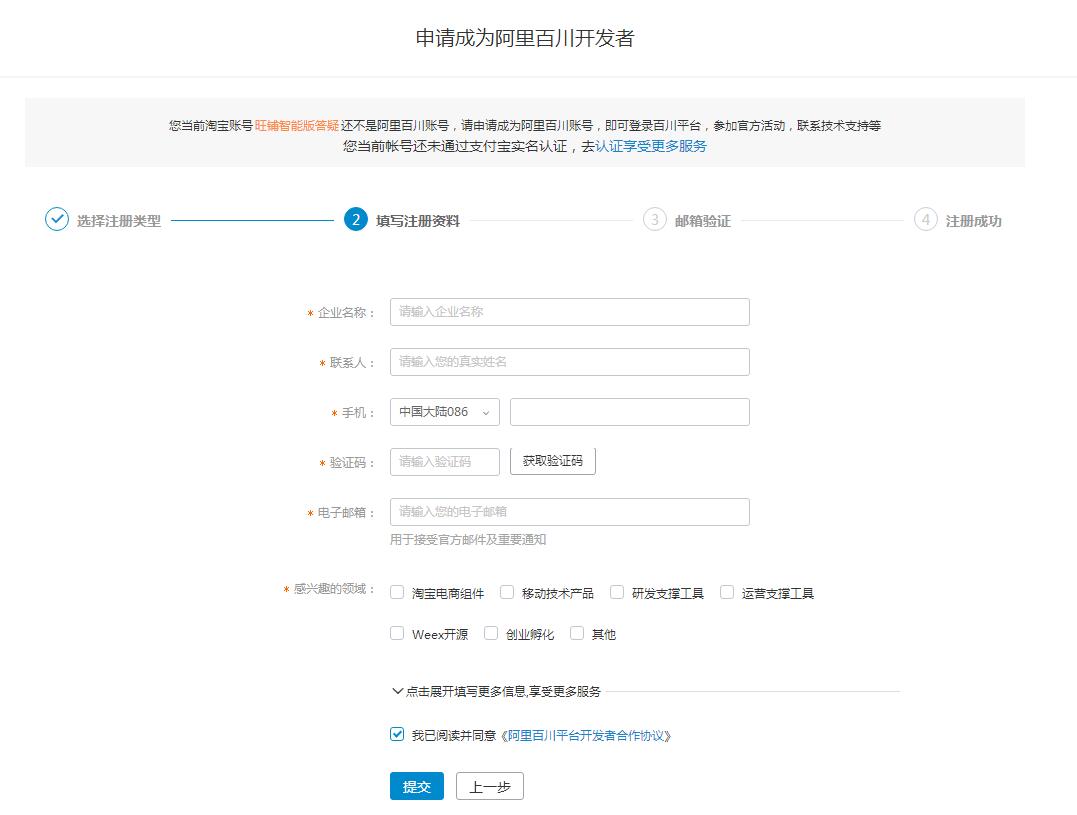1077x815 pixels.
Task: Check the 淘宝电商组件 checkbox
Action: 397,592
